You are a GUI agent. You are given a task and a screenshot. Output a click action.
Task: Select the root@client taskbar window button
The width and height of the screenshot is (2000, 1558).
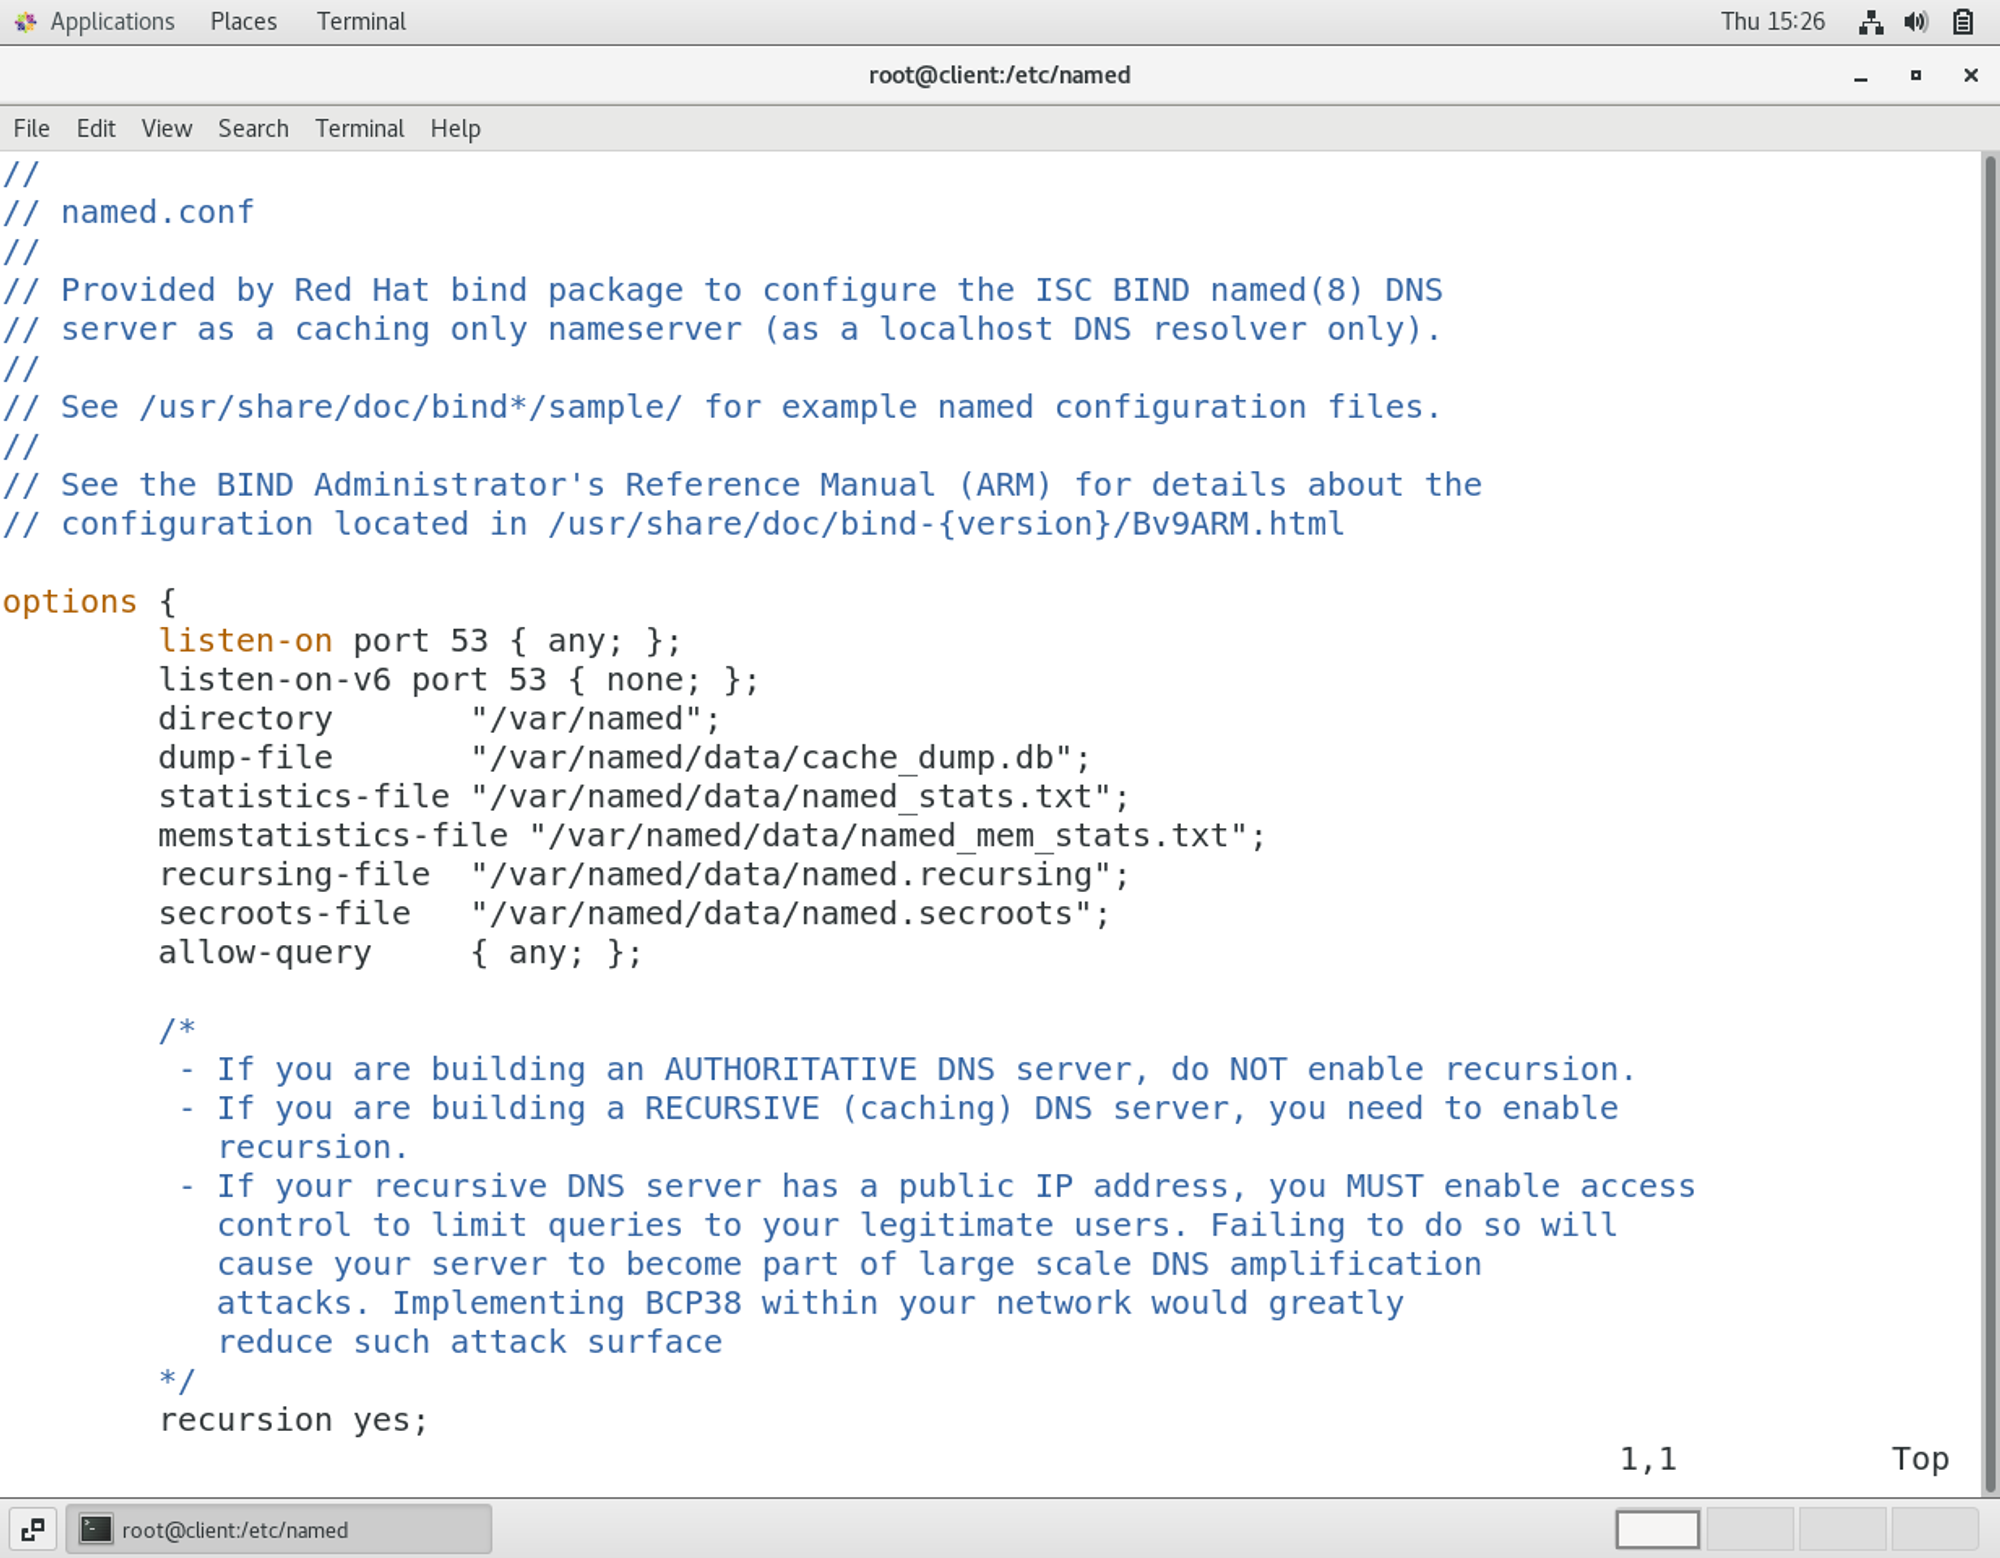(279, 1530)
